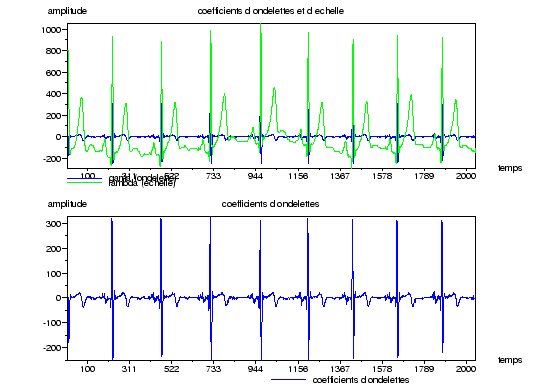Screen dimensions: 544x385
Task: Click the 'temps' axis label of upper chart
Action: 510,168
